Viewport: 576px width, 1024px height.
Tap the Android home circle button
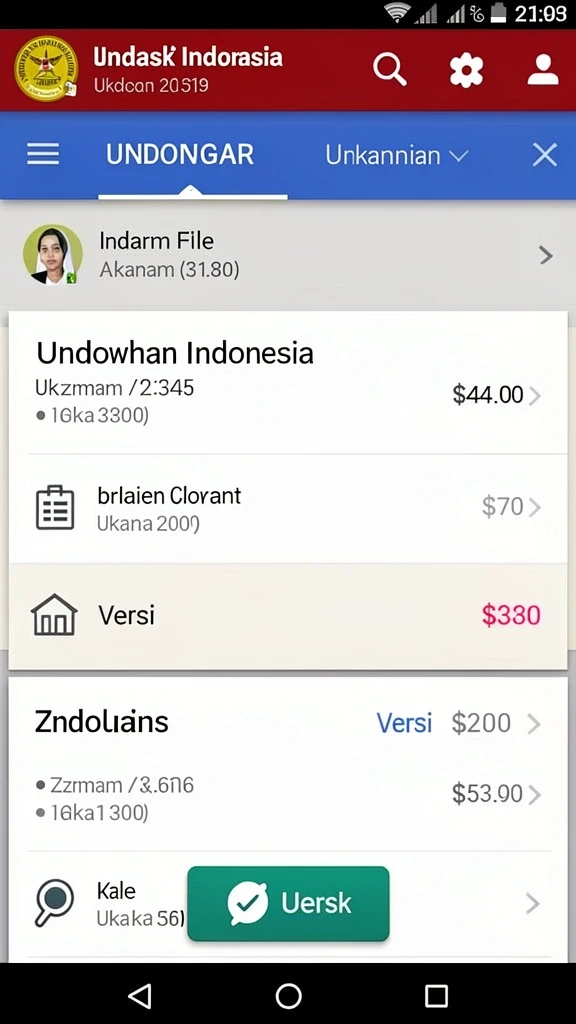289,996
